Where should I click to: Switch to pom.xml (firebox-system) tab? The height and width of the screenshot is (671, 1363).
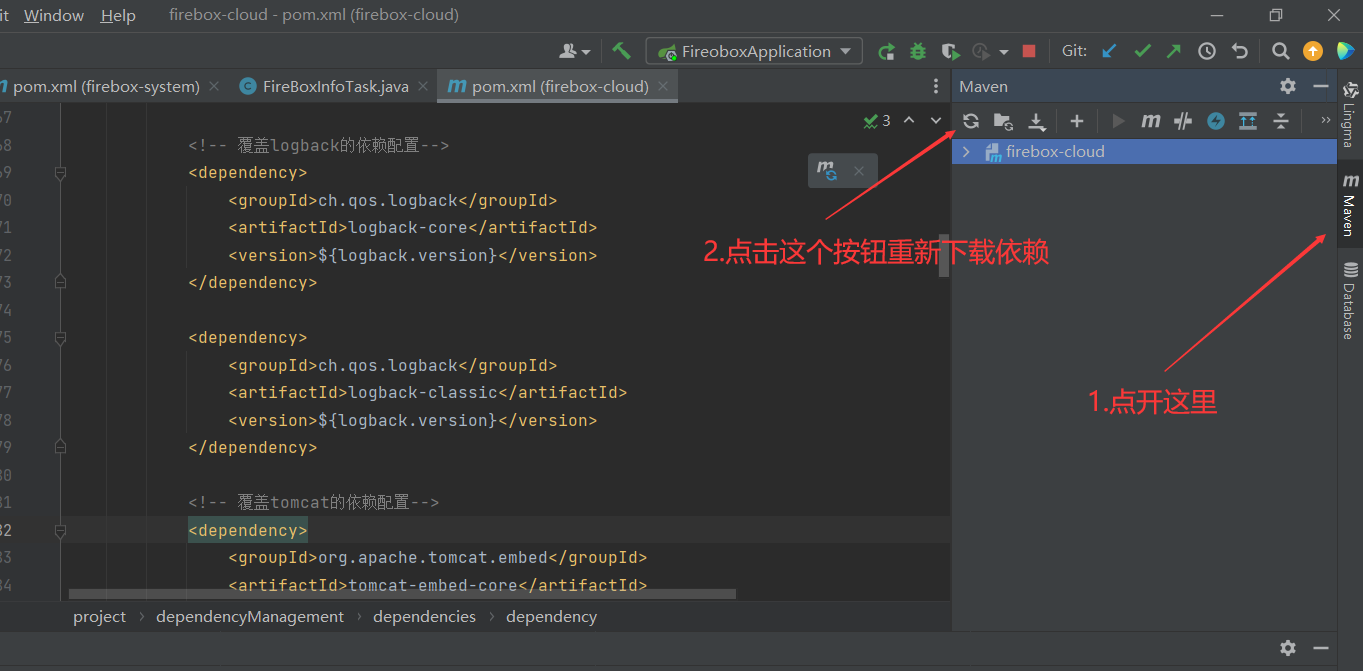click(x=105, y=86)
